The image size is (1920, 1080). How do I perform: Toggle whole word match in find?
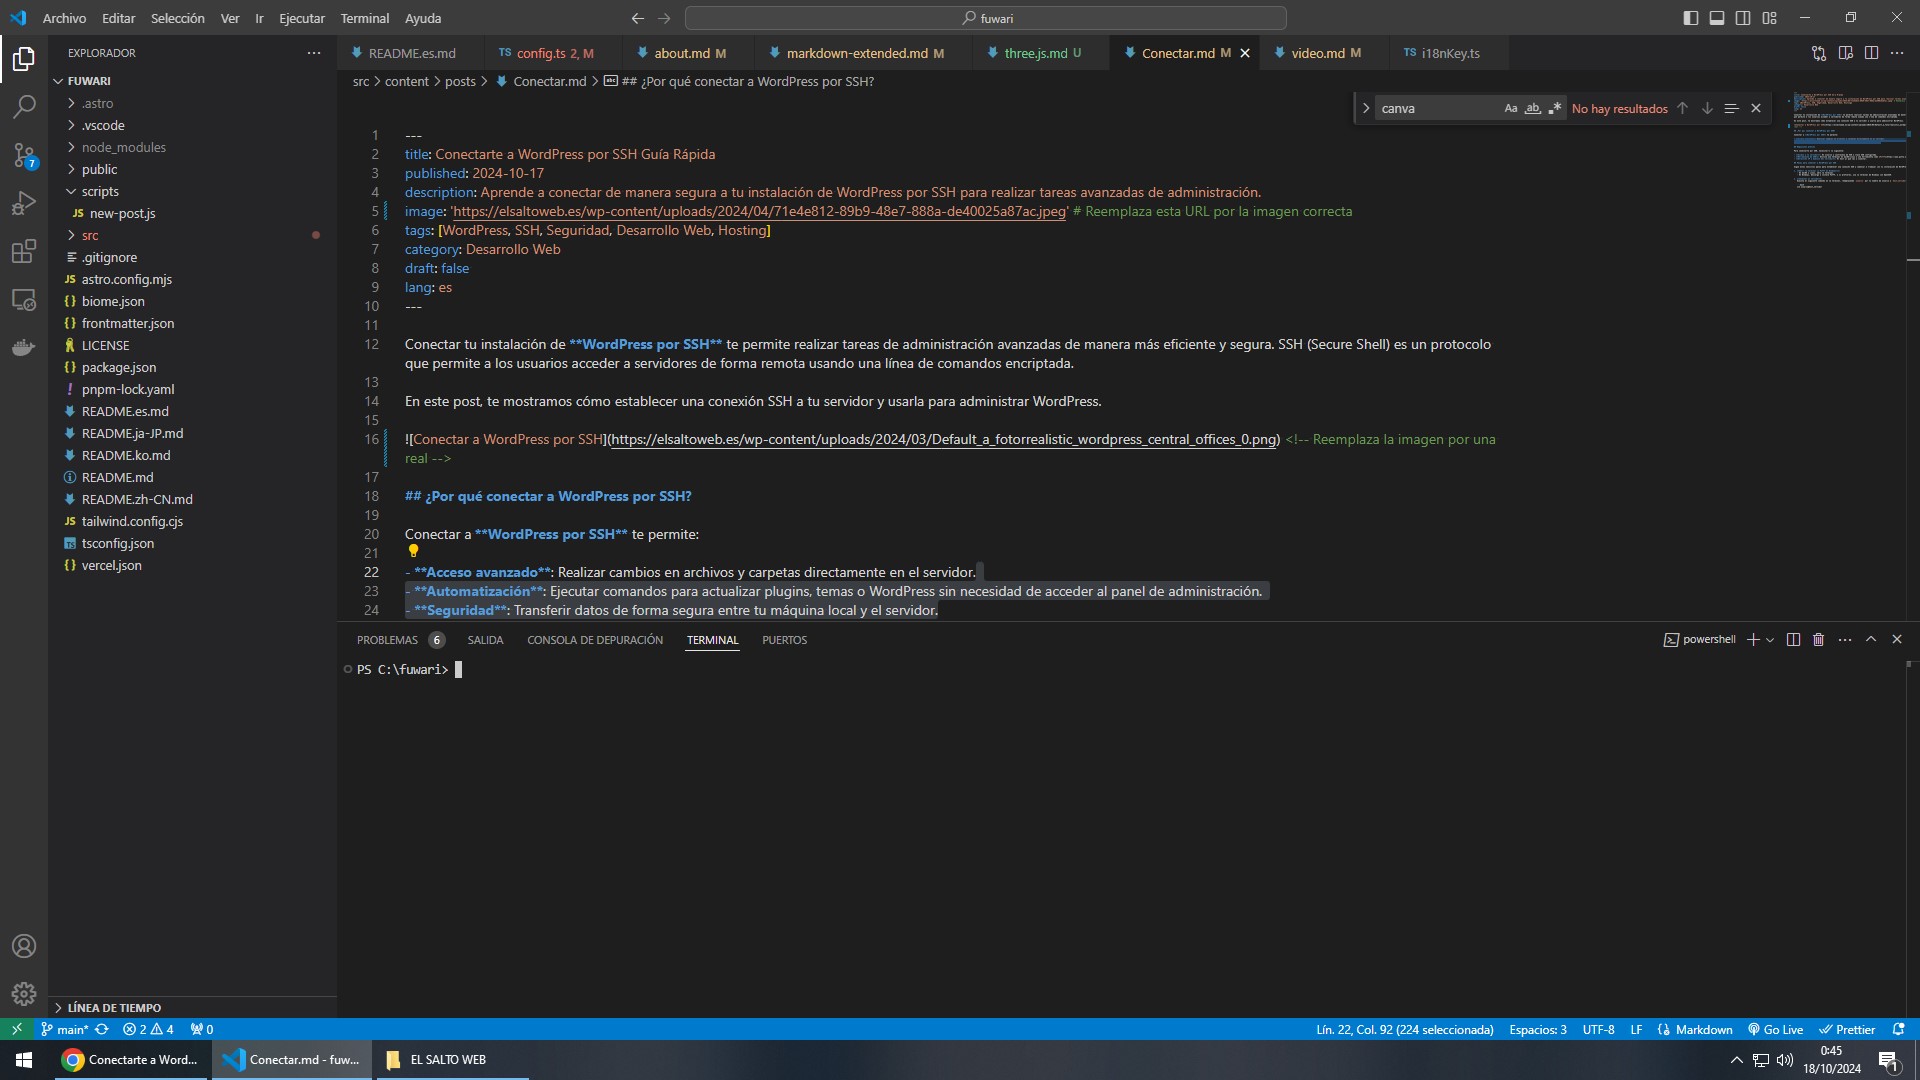(x=1532, y=108)
